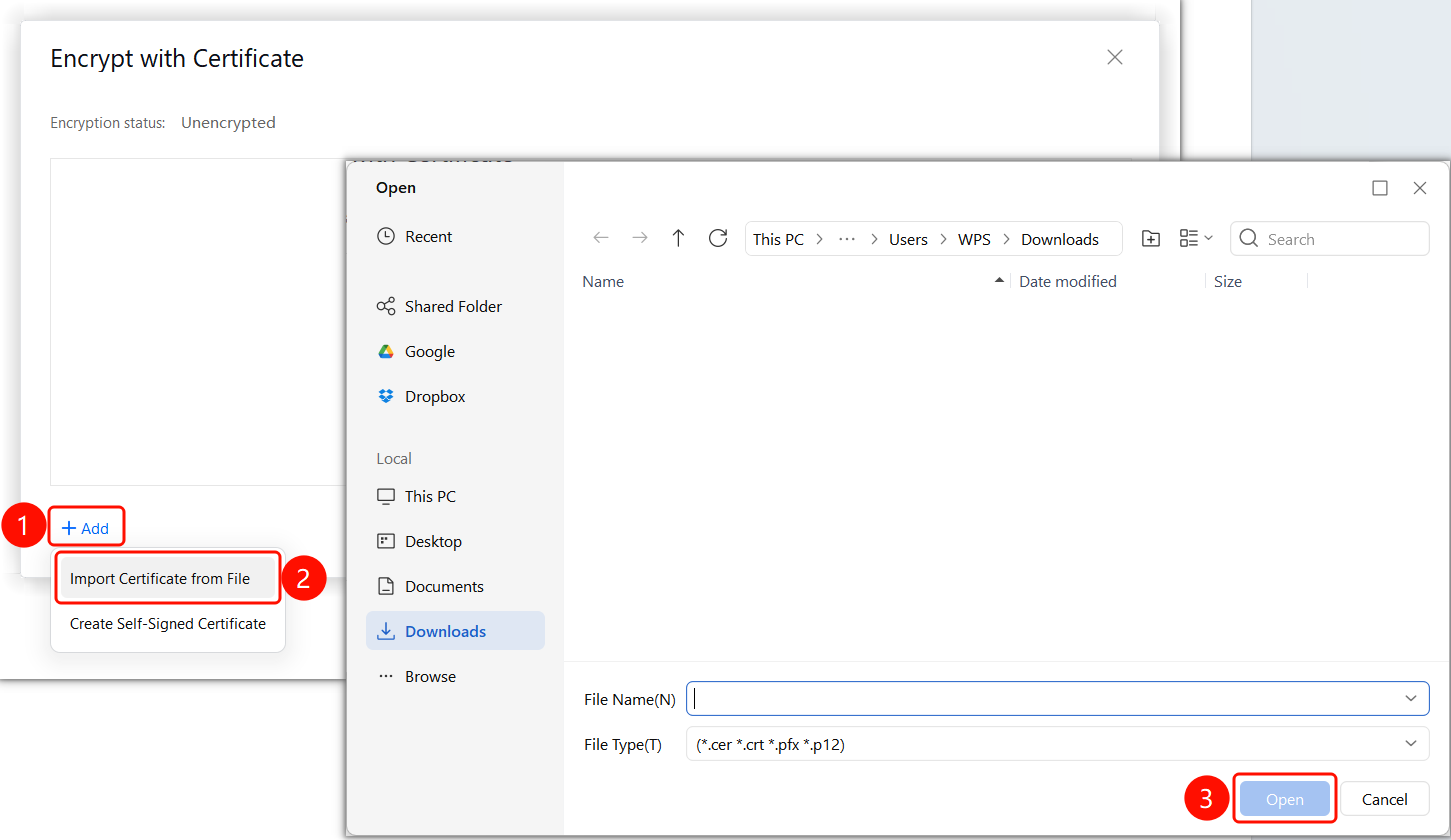The height and width of the screenshot is (840, 1451).
Task: Refresh the Downloads folder listing
Action: pyautogui.click(x=717, y=238)
